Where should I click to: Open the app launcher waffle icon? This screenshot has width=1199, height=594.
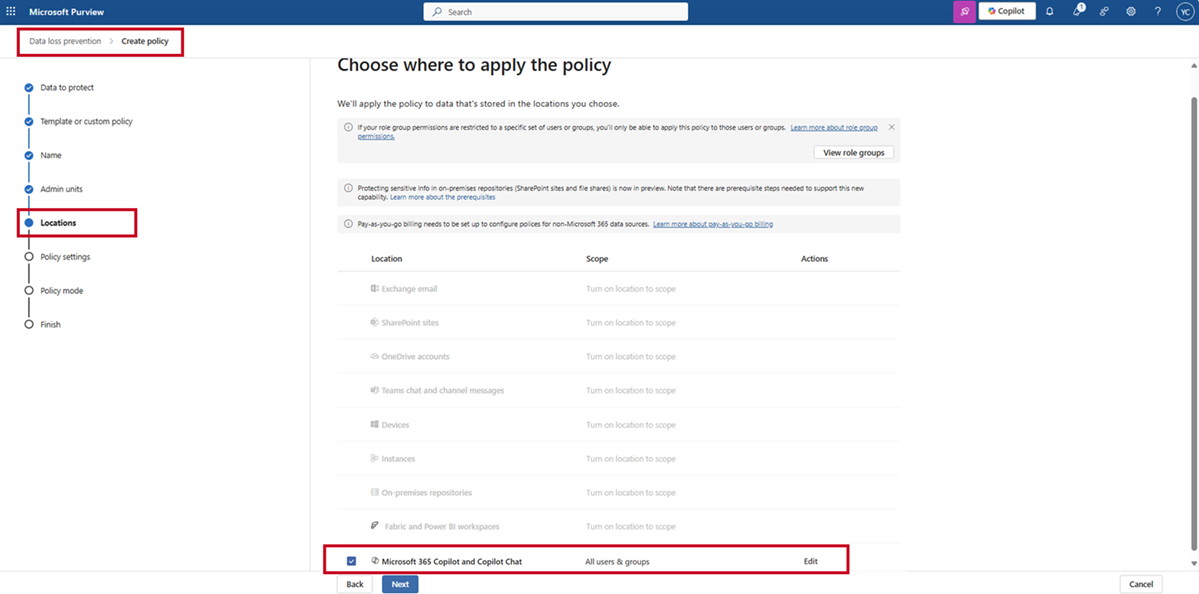(x=11, y=11)
